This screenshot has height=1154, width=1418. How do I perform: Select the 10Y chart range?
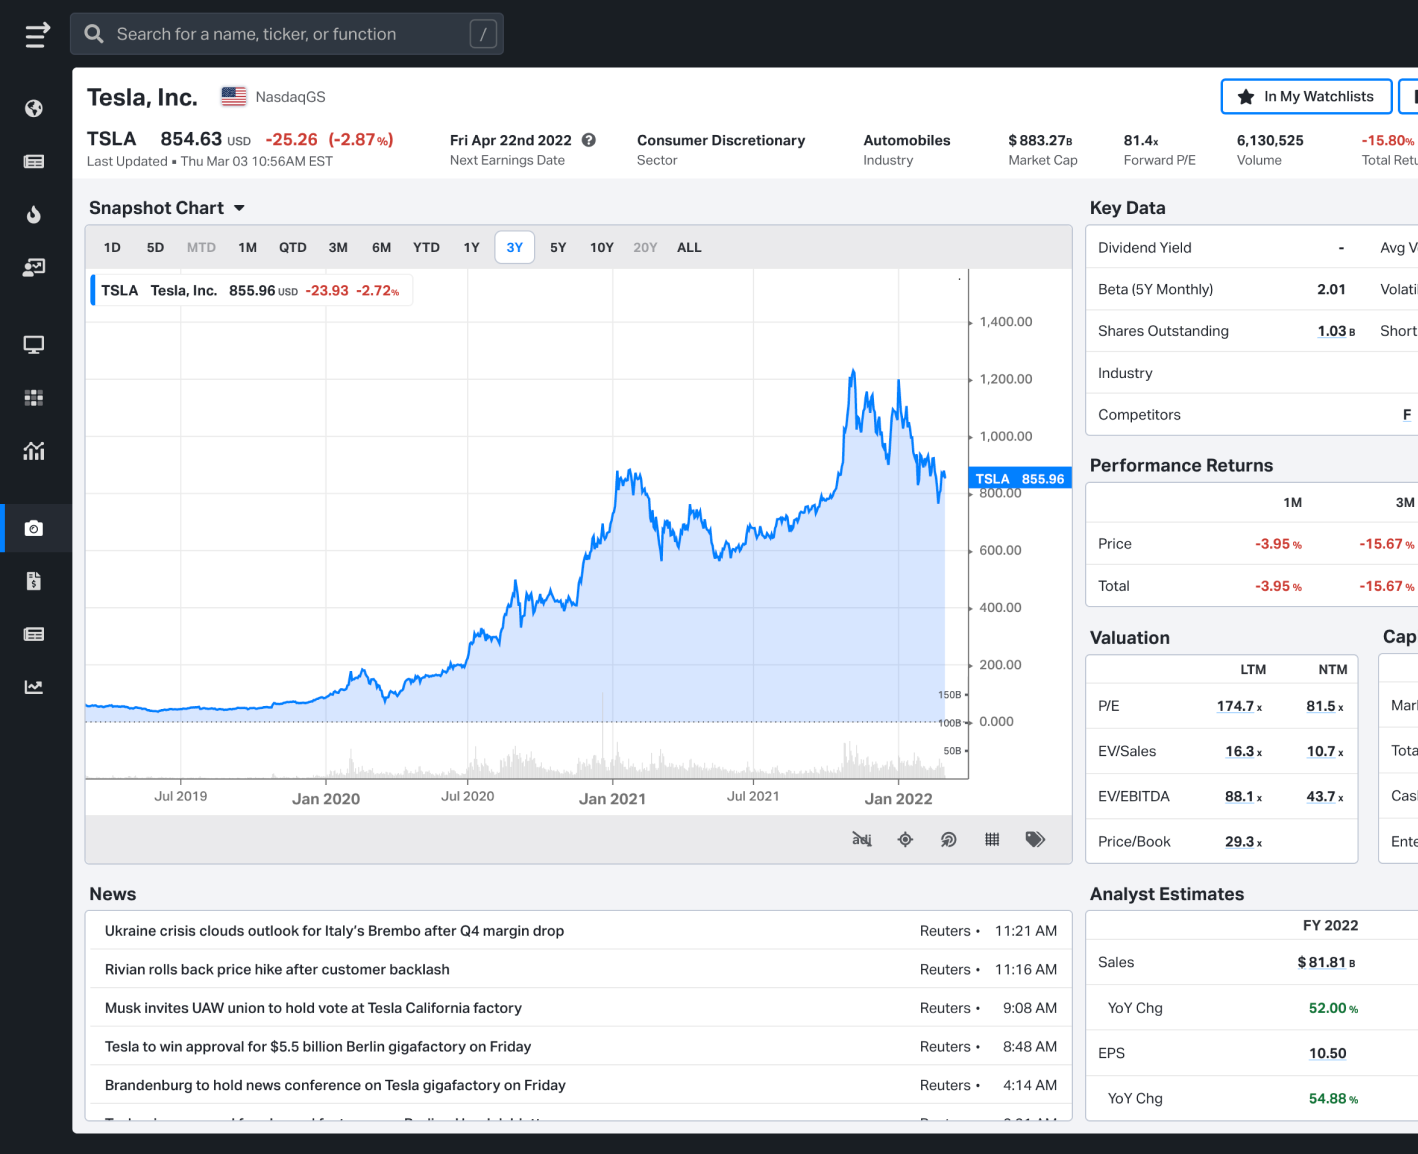pyautogui.click(x=602, y=247)
